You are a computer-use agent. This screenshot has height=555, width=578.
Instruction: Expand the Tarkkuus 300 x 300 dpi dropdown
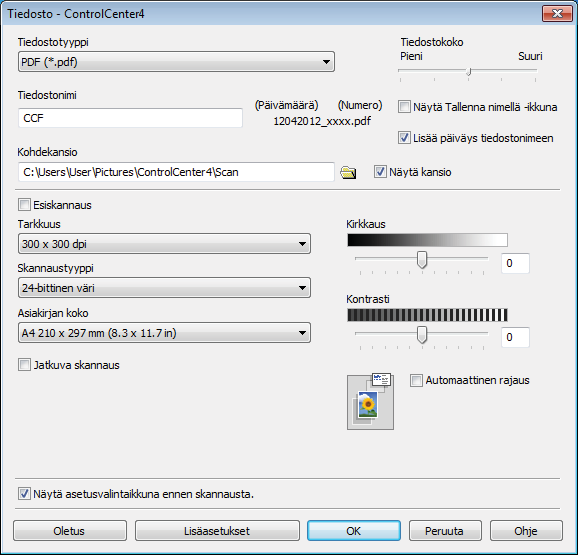pos(164,244)
